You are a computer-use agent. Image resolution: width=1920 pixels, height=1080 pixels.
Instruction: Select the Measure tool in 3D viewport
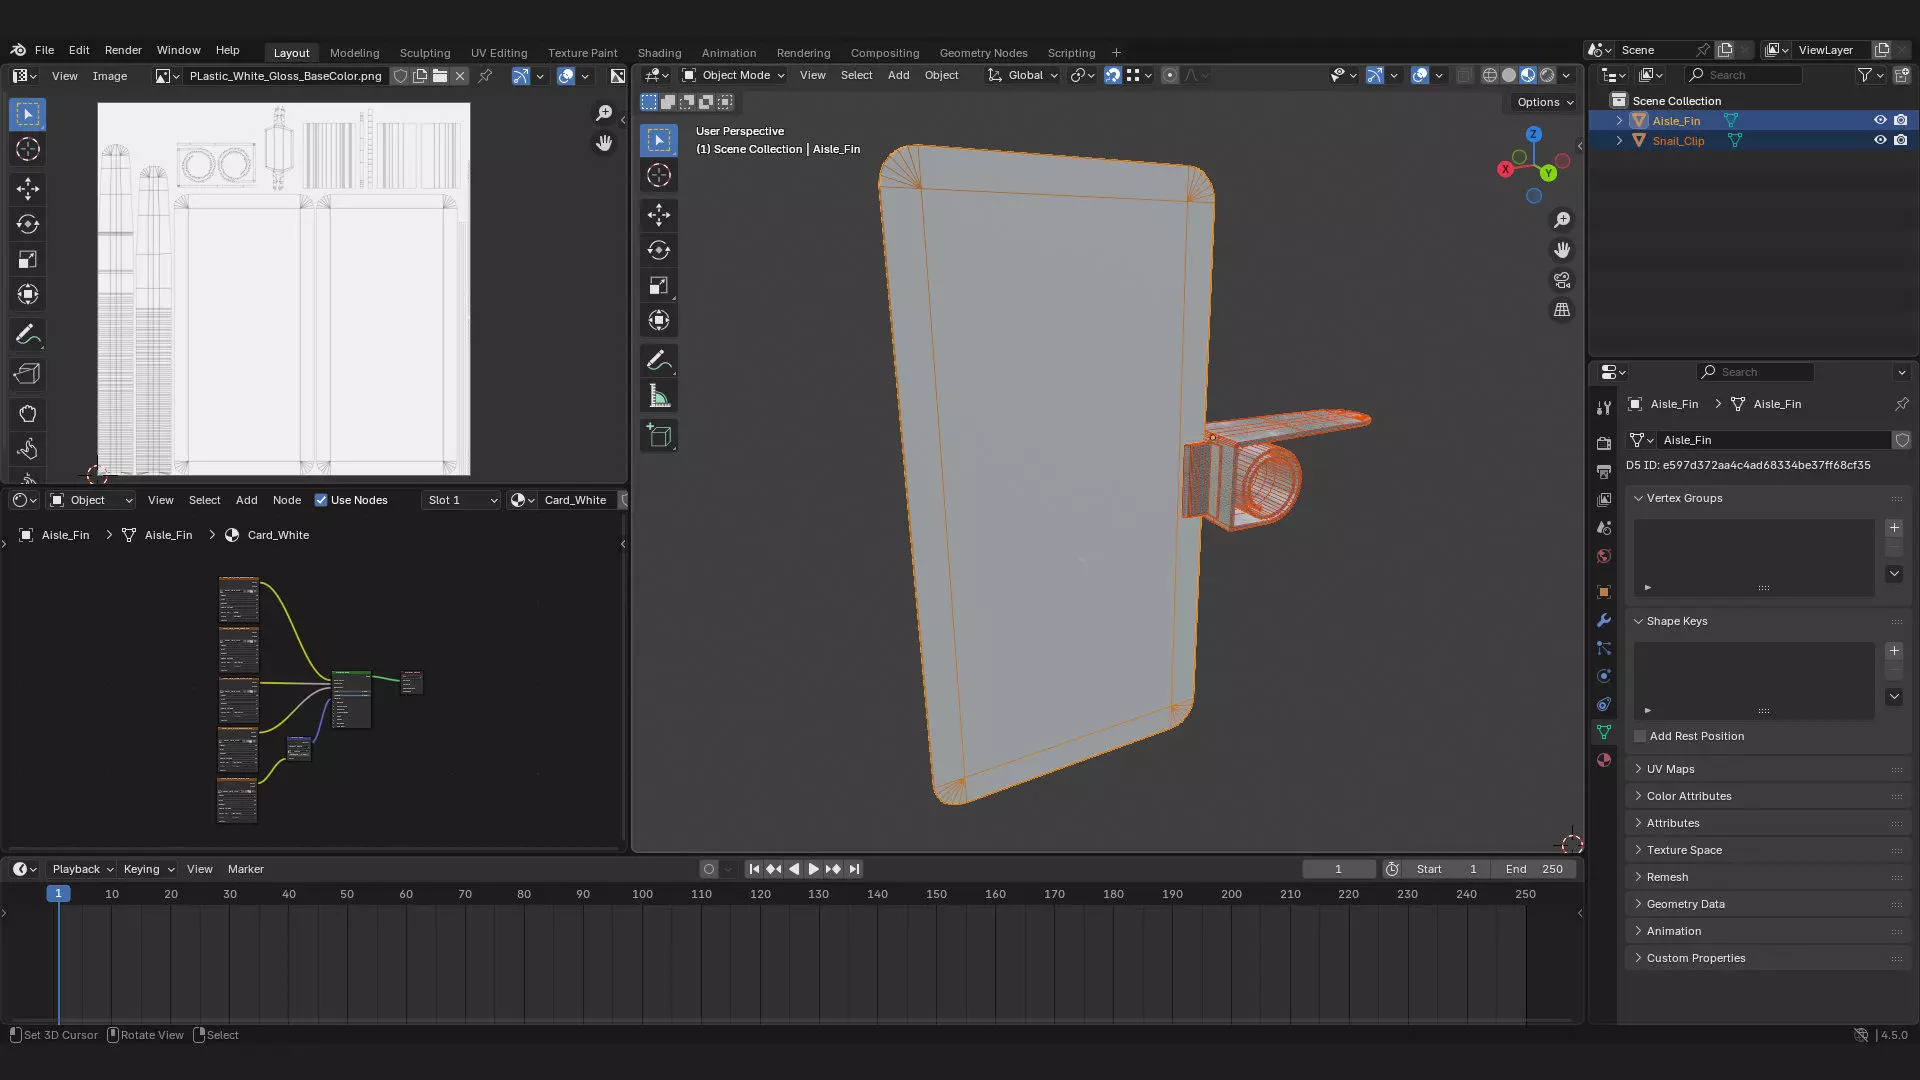click(658, 396)
